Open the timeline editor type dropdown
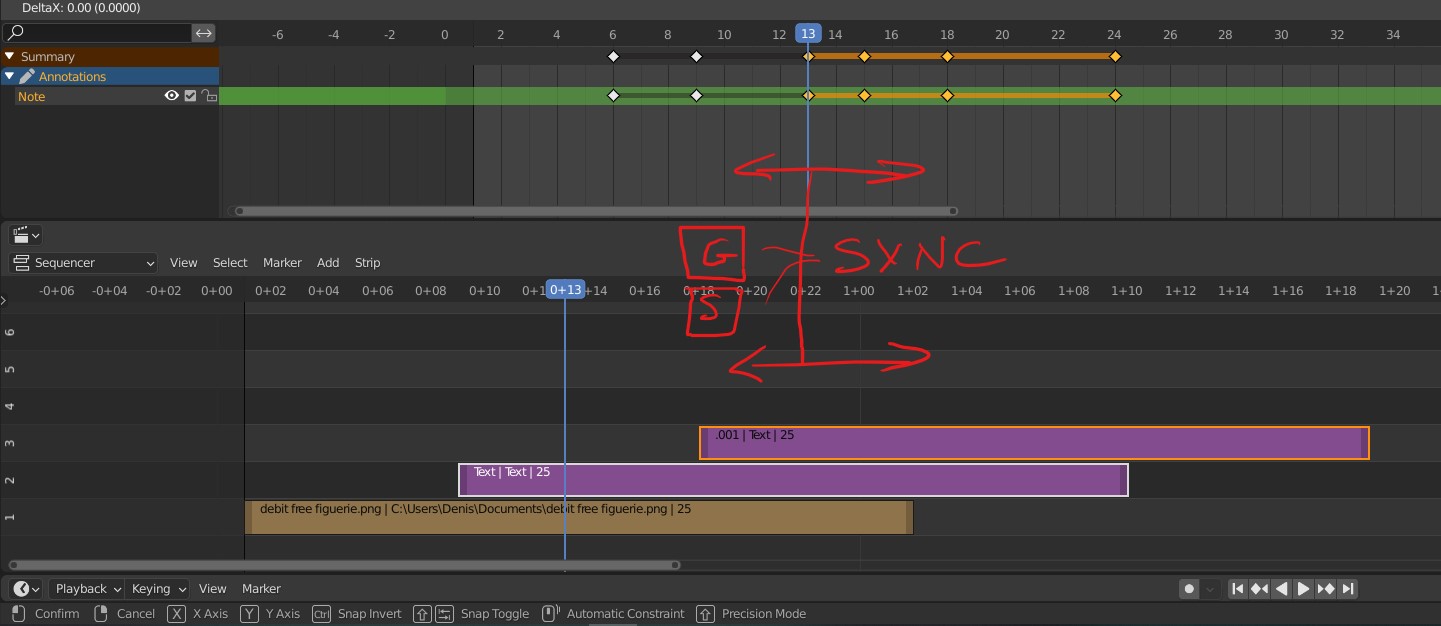The height and width of the screenshot is (626, 1441). pyautogui.click(x=25, y=589)
